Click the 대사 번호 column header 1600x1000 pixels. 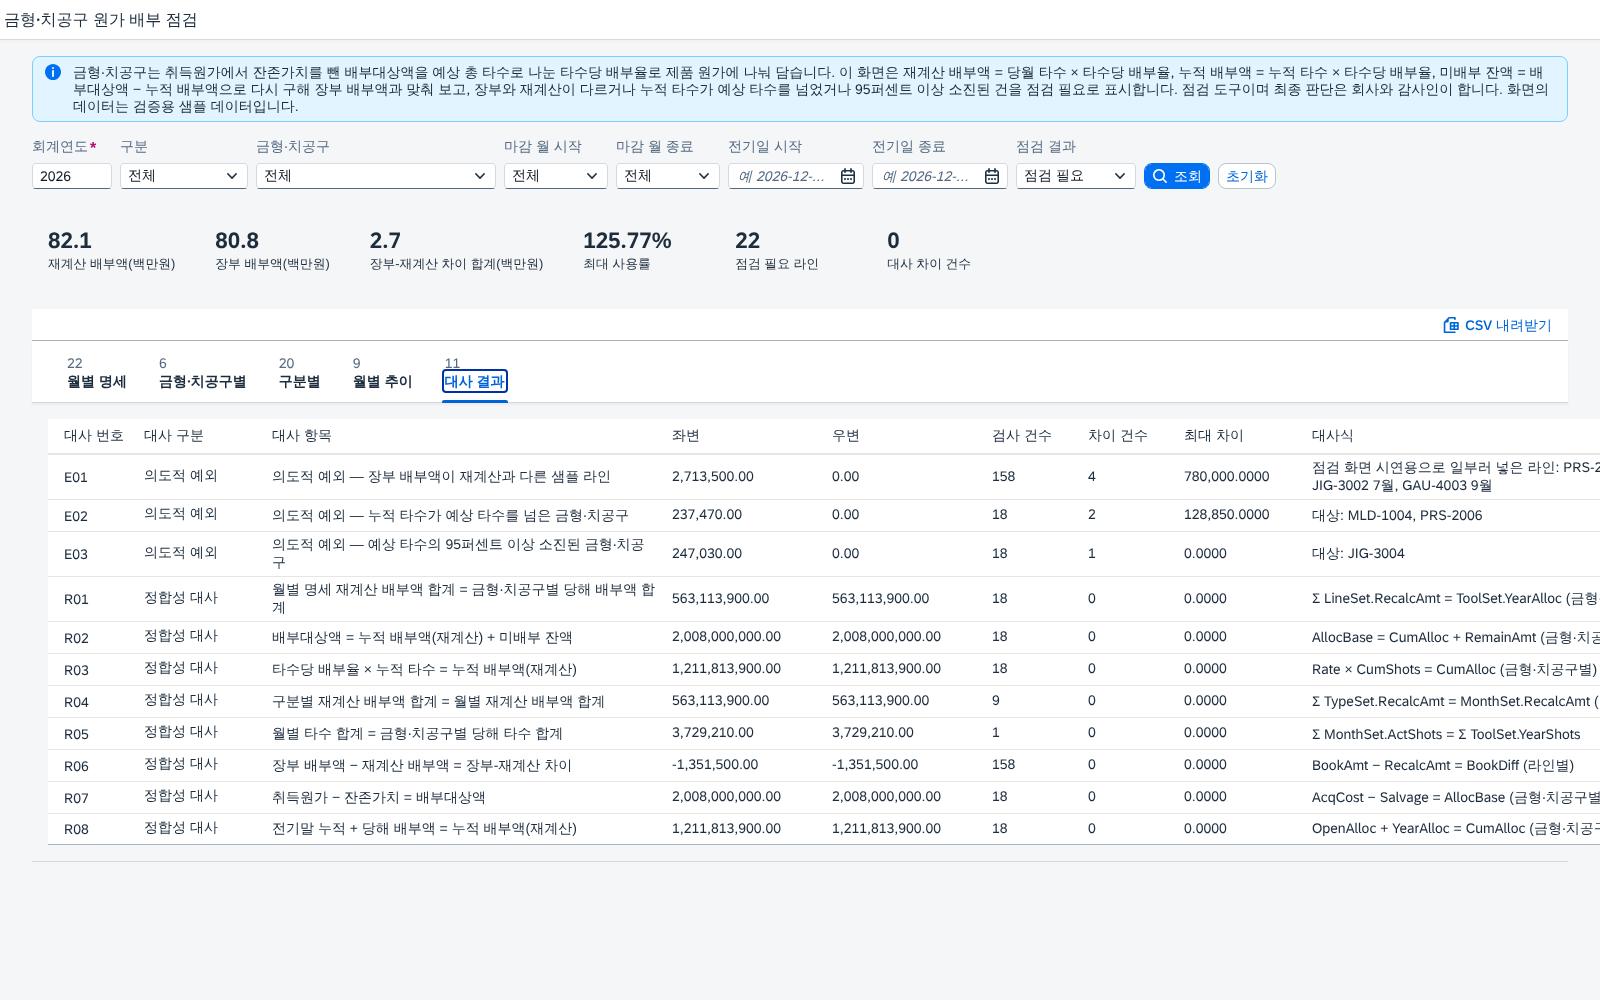point(94,436)
